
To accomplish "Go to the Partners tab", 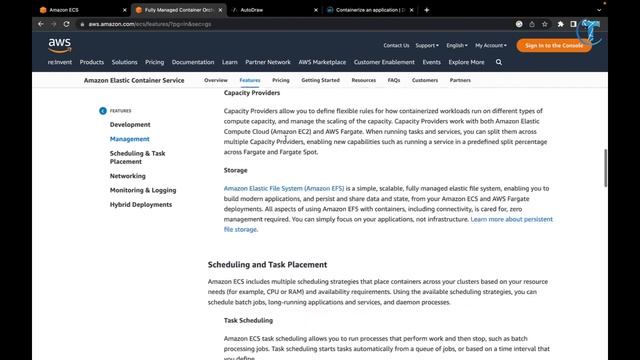I will pyautogui.click(x=460, y=80).
